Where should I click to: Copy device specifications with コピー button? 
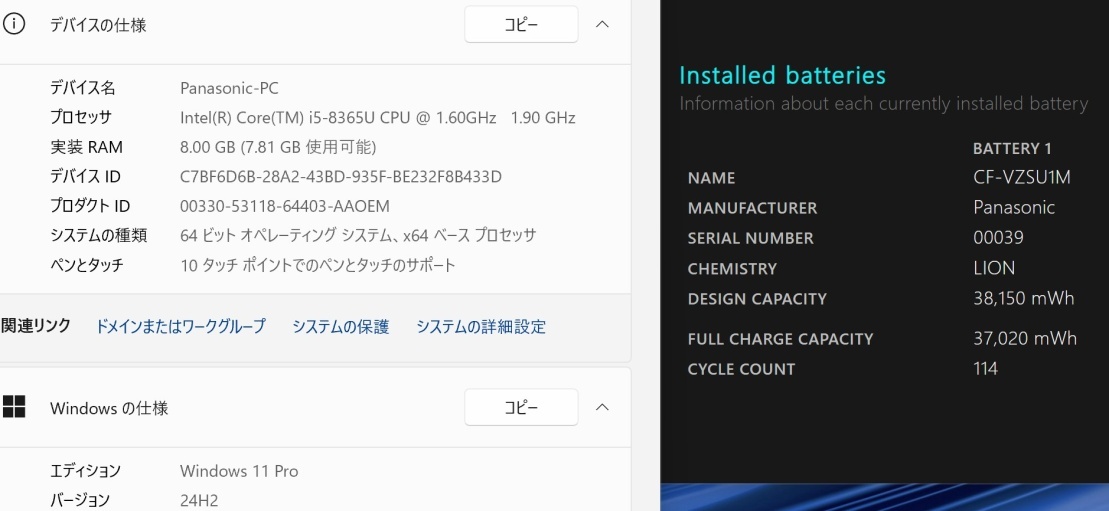(x=521, y=25)
